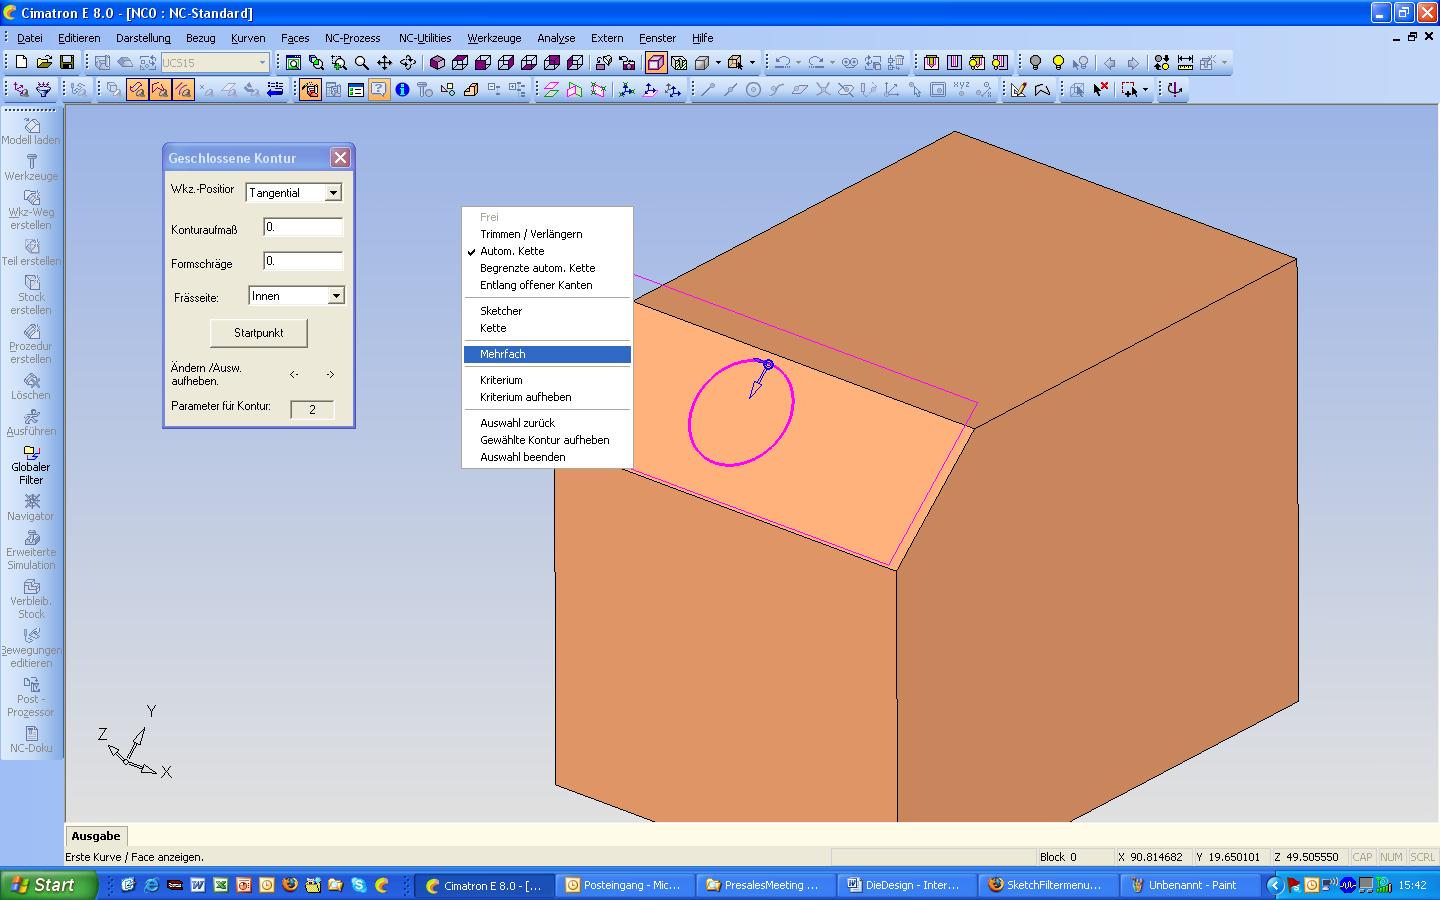Click the right arrow beside Ändern/Ausw. aufheben

pyautogui.click(x=330, y=375)
